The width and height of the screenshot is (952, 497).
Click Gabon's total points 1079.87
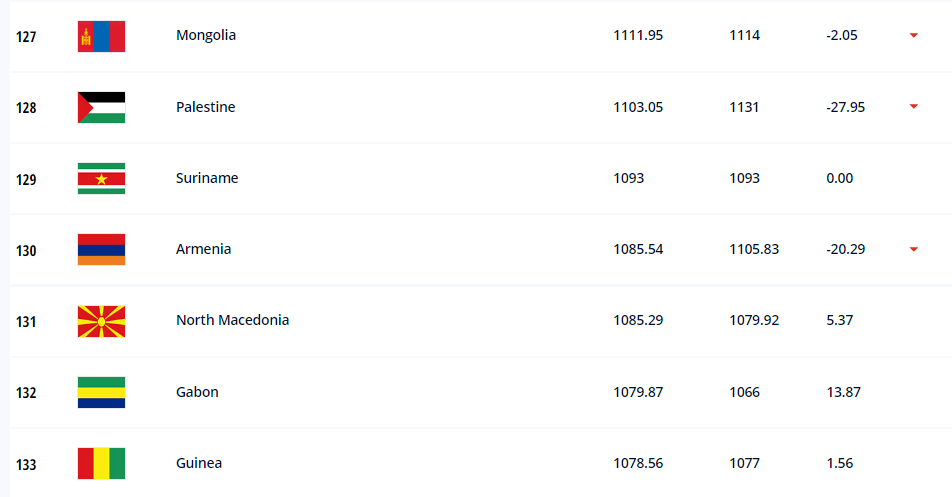pyautogui.click(x=638, y=392)
